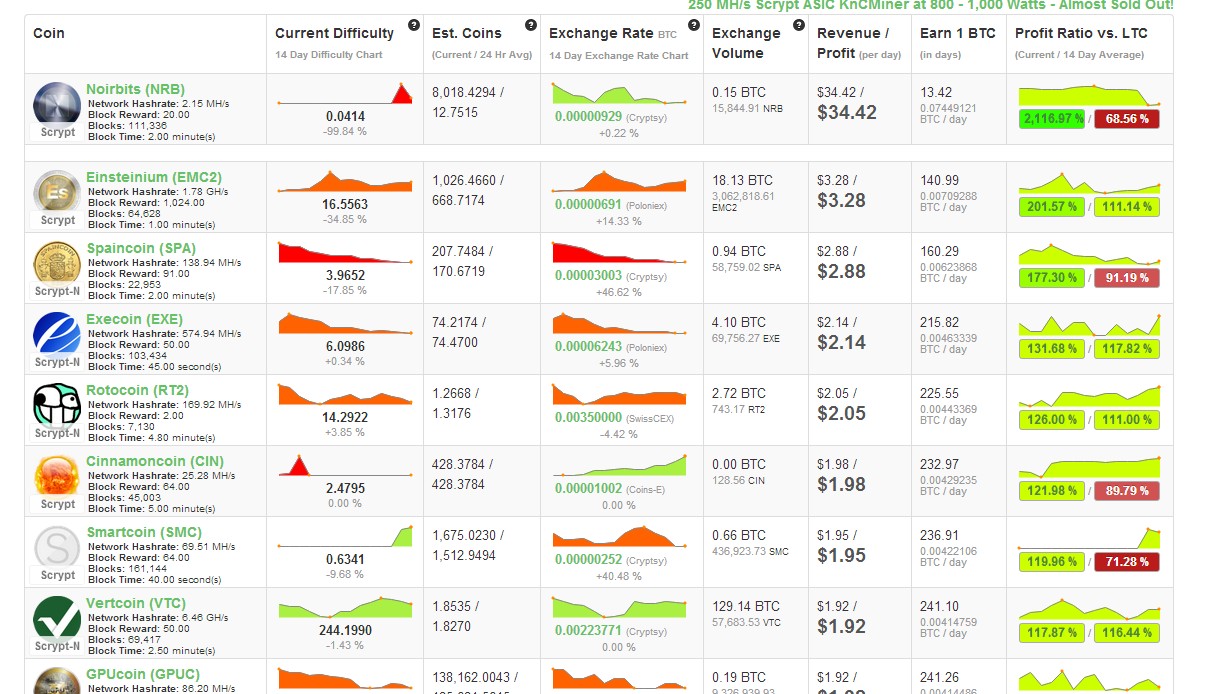The height and width of the screenshot is (694, 1211).
Task: Click the Noirbits coin logo
Action: (57, 105)
